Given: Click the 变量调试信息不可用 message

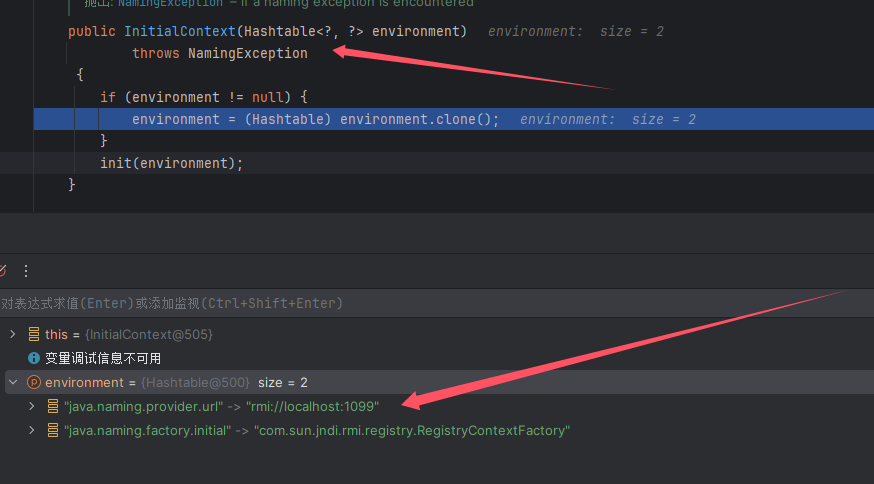Looking at the screenshot, I should [x=103, y=358].
